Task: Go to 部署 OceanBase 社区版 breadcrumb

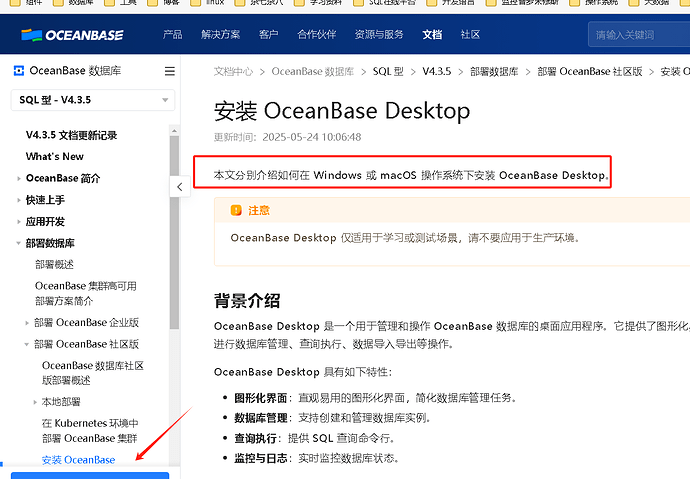Action: click(590, 71)
